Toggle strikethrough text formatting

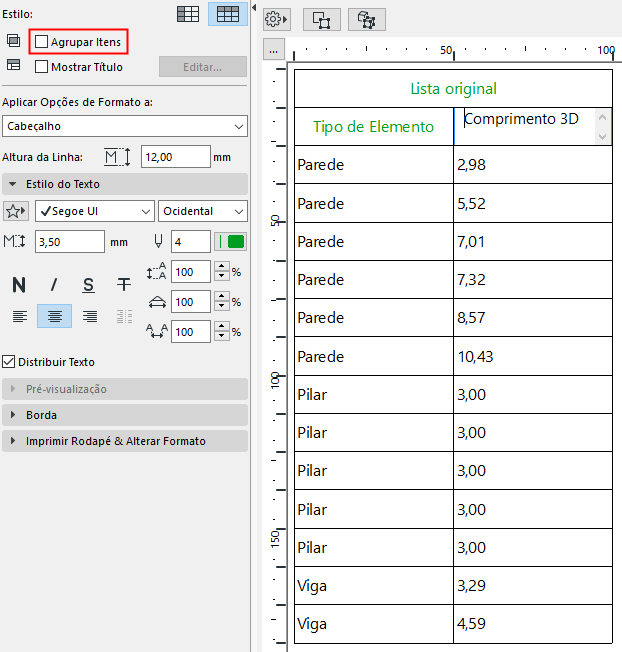[x=124, y=285]
